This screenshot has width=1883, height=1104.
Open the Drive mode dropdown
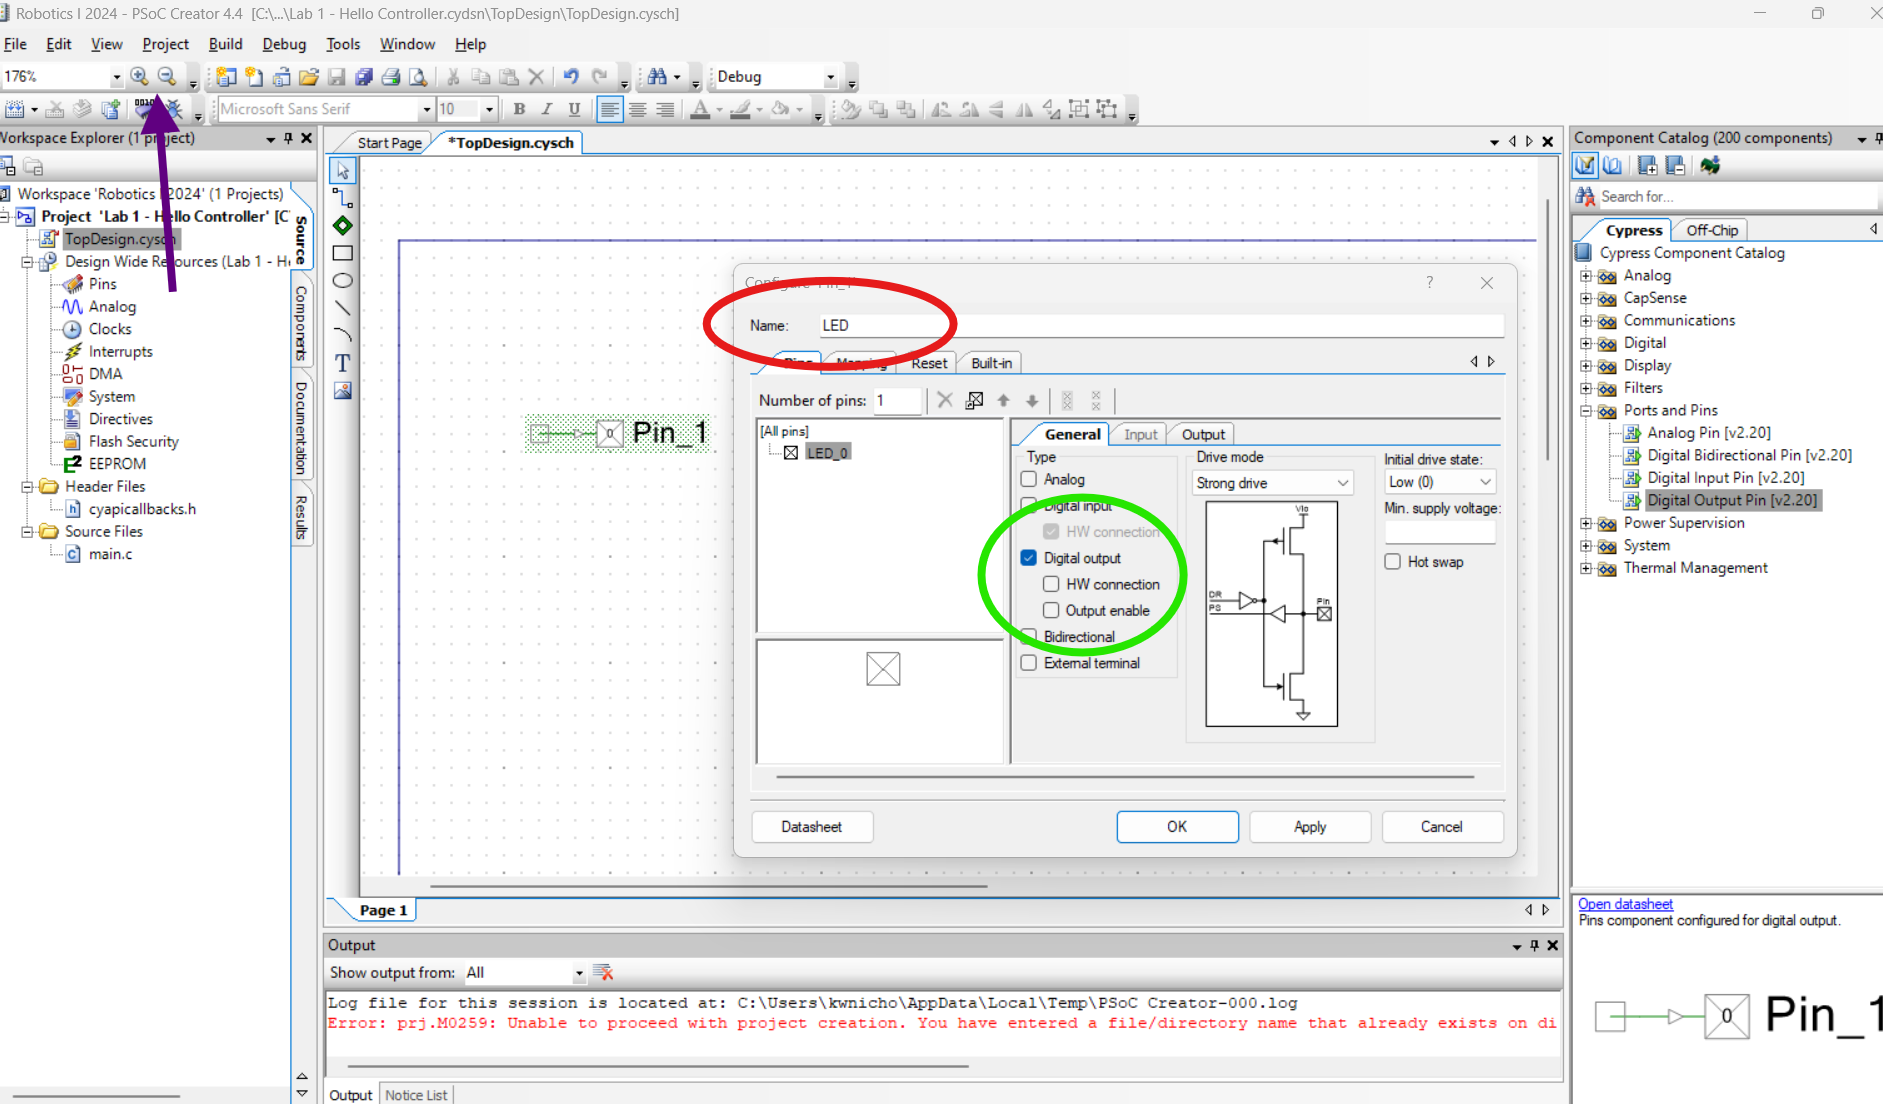tap(1273, 483)
